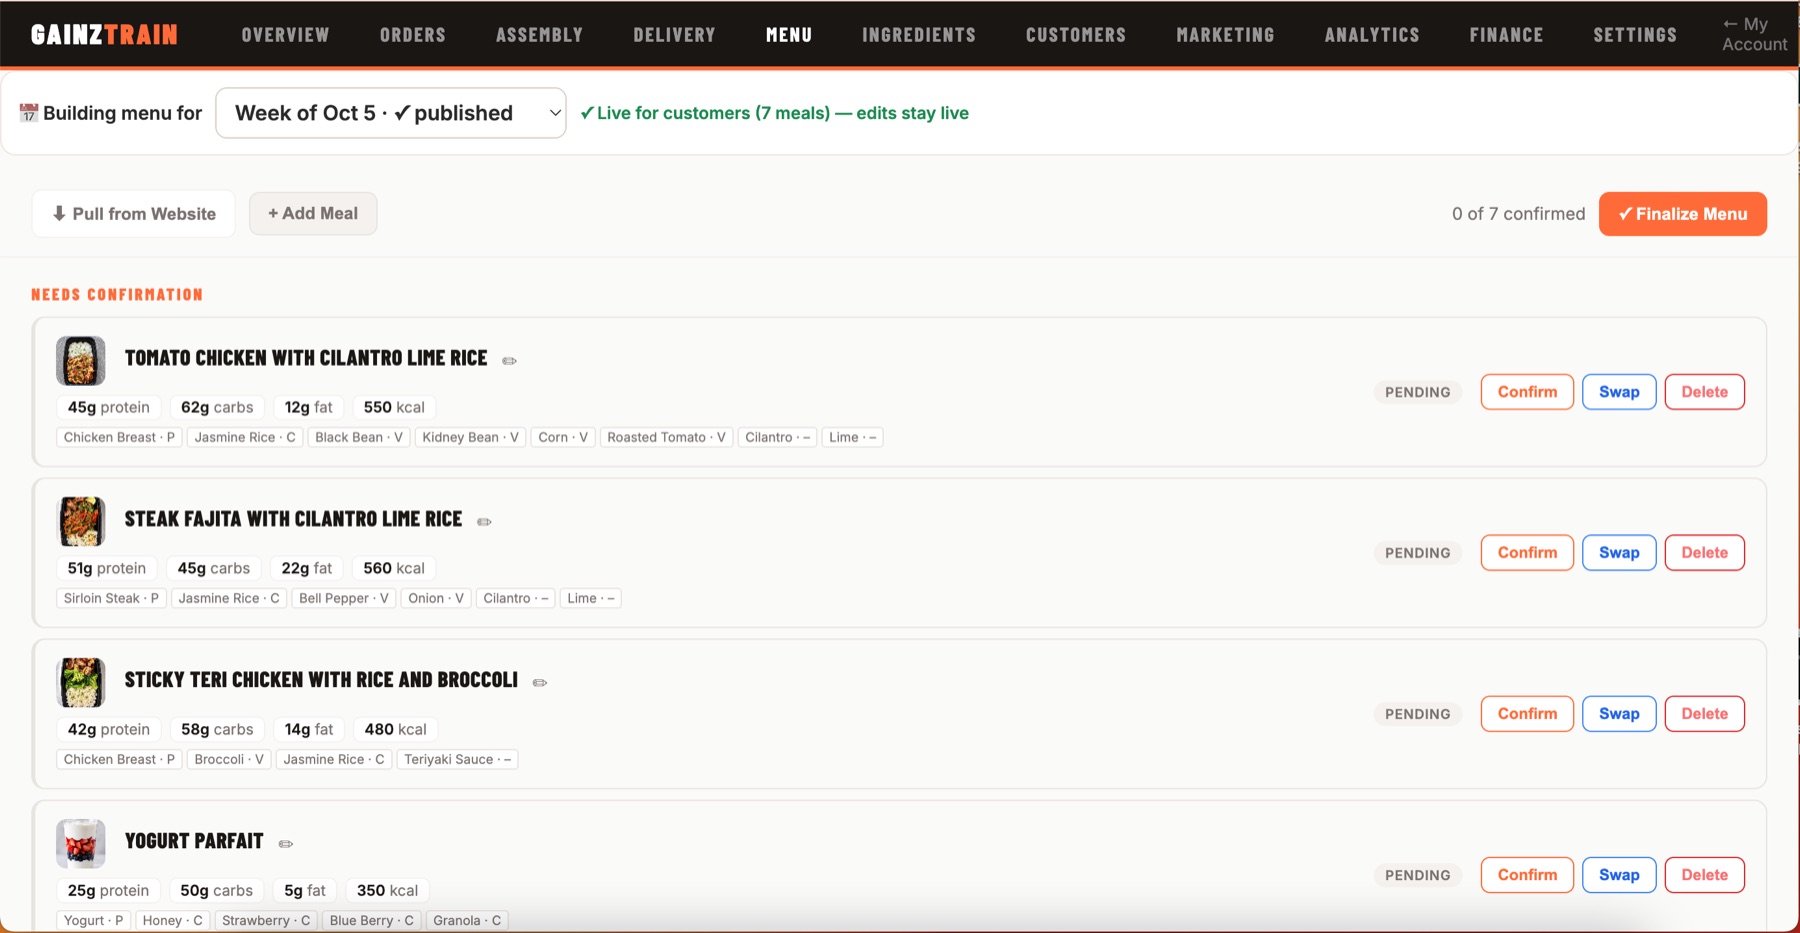Click '350 kcal' on Yogurt Parfait

coord(387,890)
